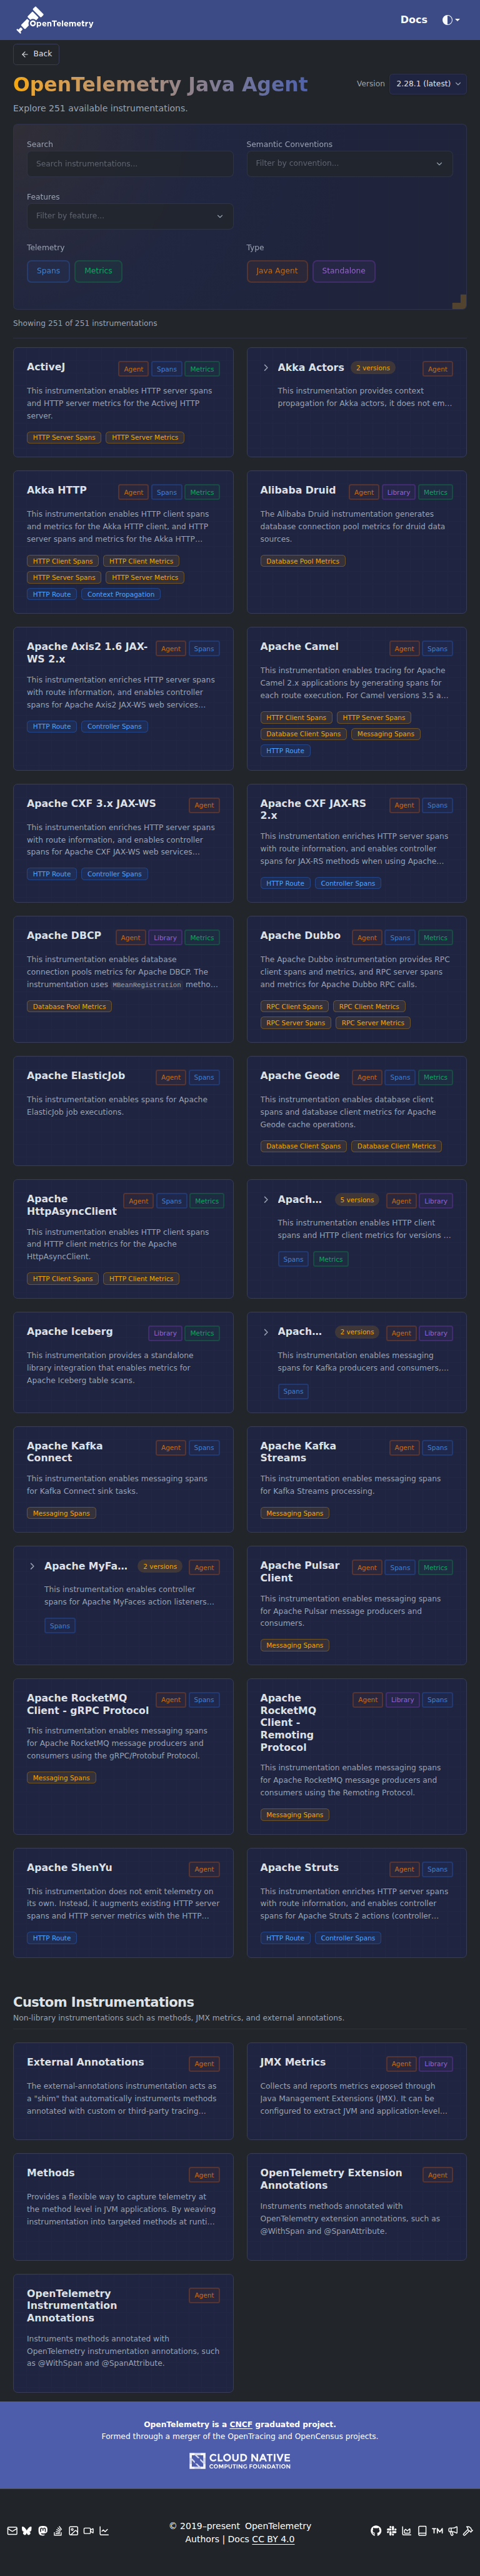Click the megaphone icon in footer
The width and height of the screenshot is (480, 2576).
[x=452, y=2531]
